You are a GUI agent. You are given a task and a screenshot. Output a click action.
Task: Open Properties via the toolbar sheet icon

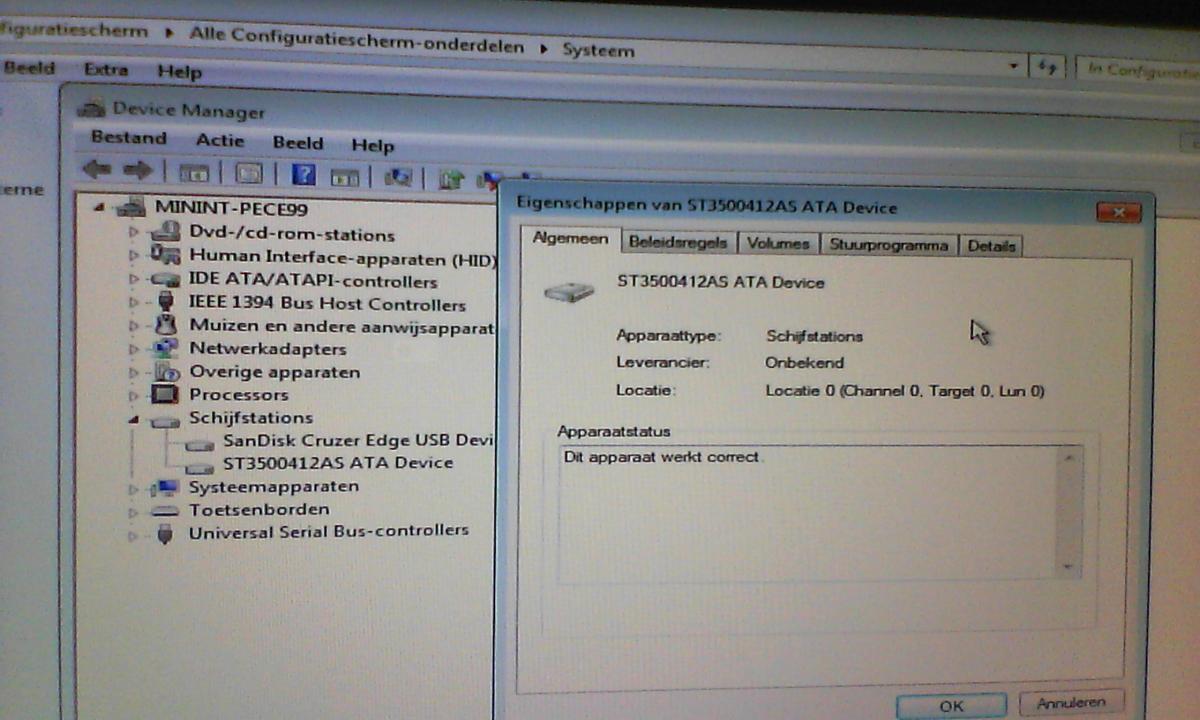click(248, 174)
